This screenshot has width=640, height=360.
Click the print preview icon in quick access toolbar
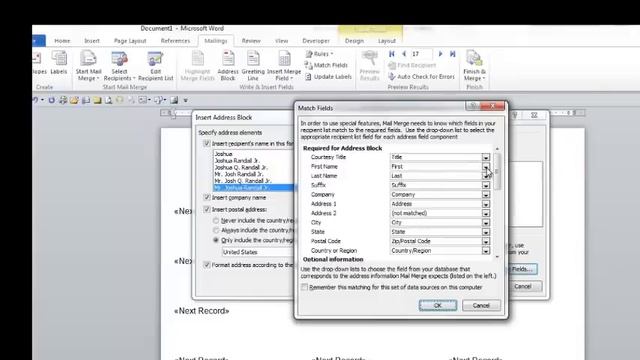click(109, 100)
